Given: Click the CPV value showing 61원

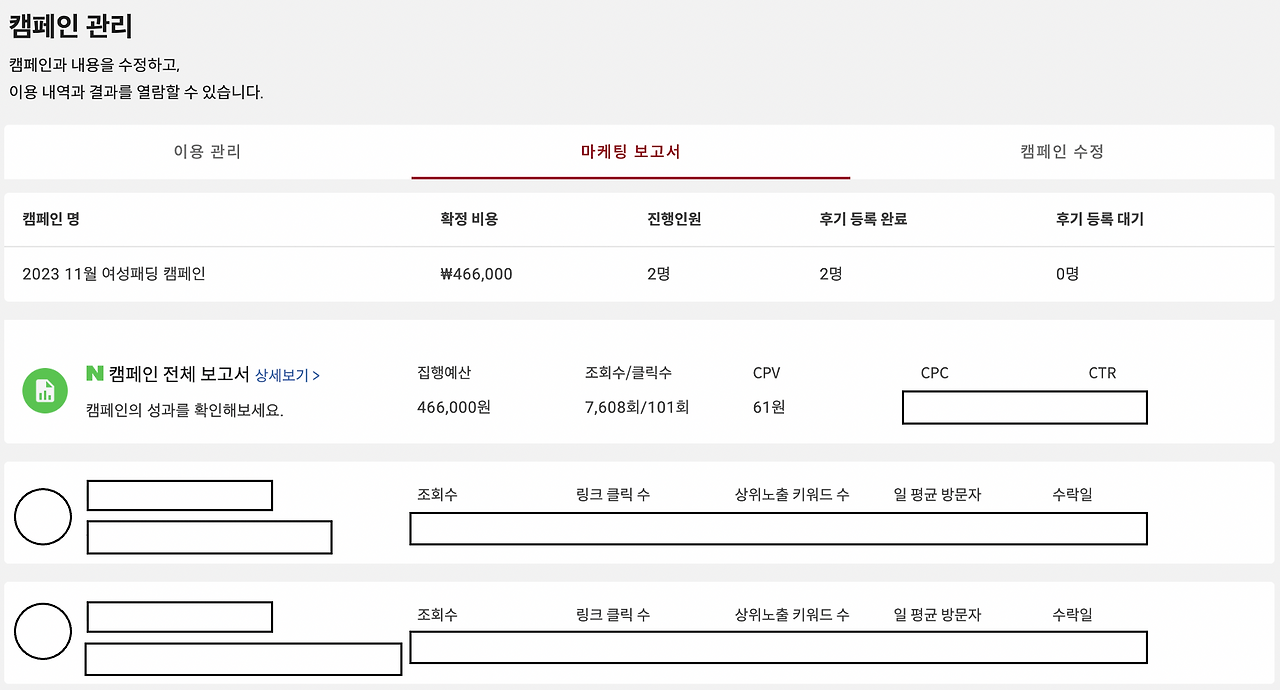Looking at the screenshot, I should pos(768,407).
